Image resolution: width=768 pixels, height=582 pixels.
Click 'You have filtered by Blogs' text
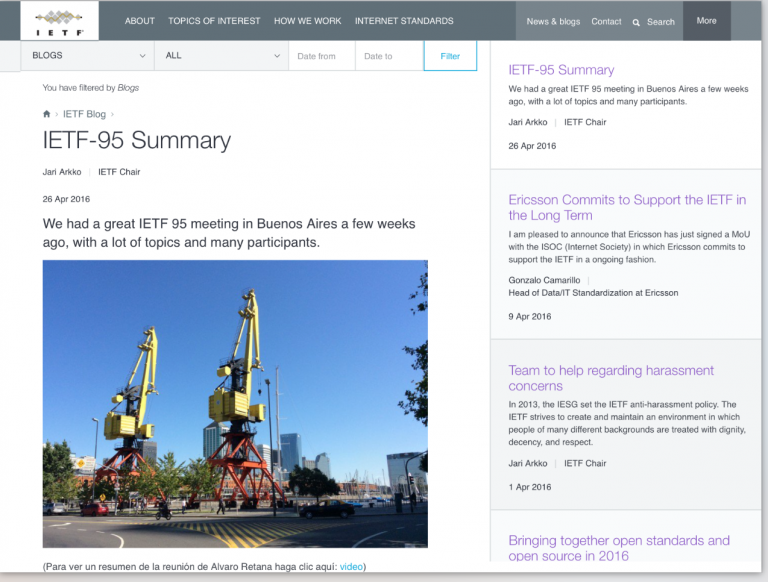(91, 88)
